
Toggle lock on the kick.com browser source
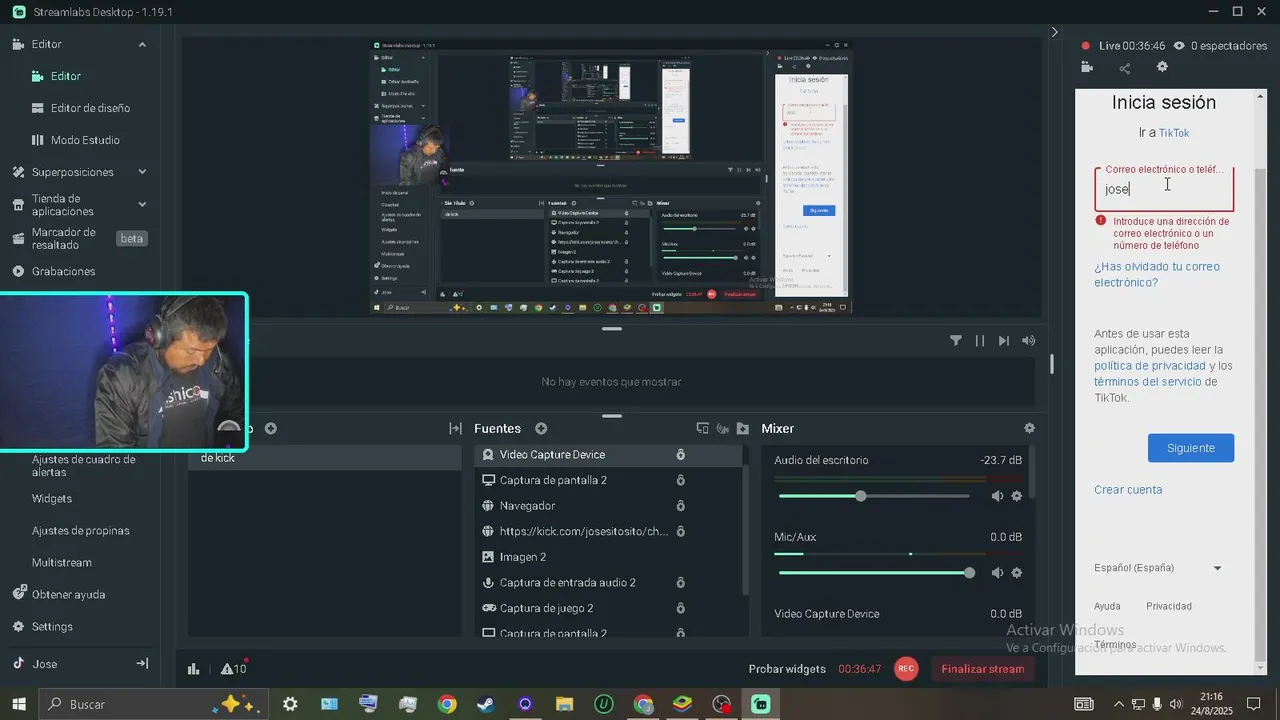click(x=680, y=531)
